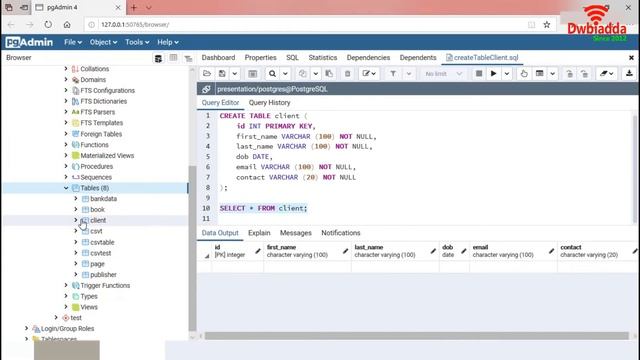Select the Materialized Views node
The image size is (640, 360).
[x=107, y=156]
